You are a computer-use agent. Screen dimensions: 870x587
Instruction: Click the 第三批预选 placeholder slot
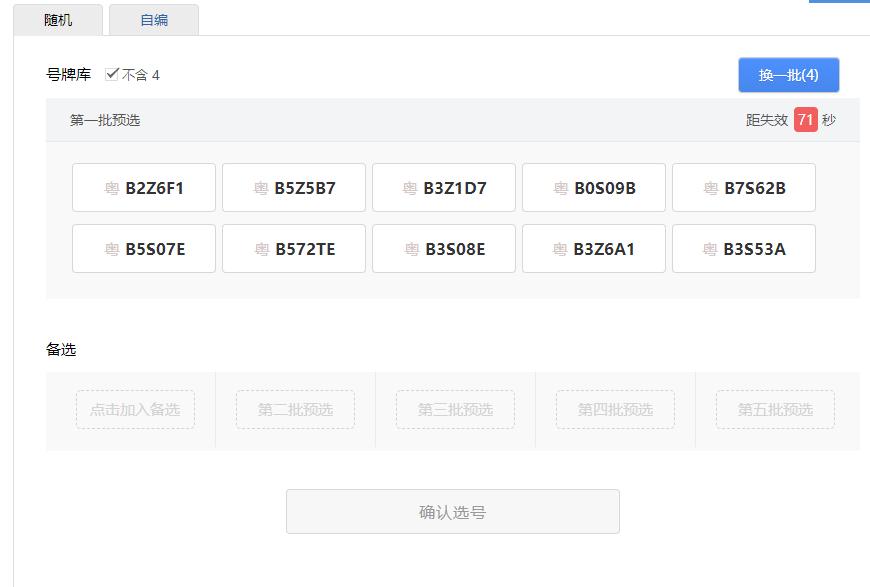point(455,410)
